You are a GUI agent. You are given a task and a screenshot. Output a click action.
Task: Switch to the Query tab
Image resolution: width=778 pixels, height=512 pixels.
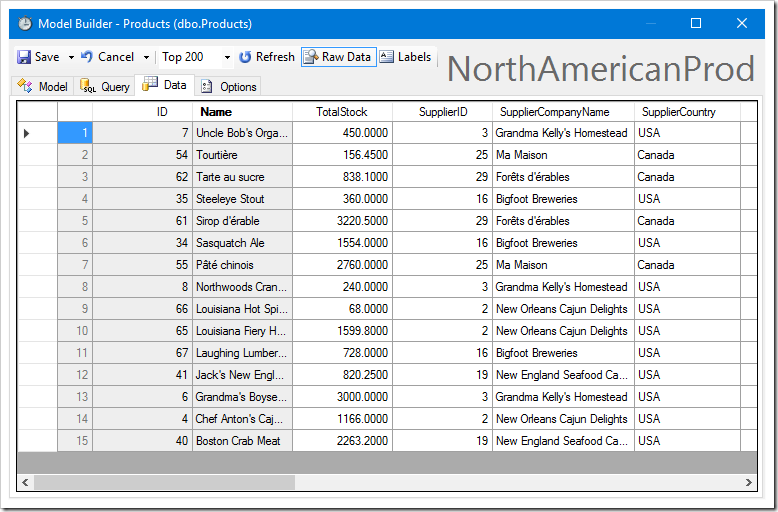[x=105, y=86]
